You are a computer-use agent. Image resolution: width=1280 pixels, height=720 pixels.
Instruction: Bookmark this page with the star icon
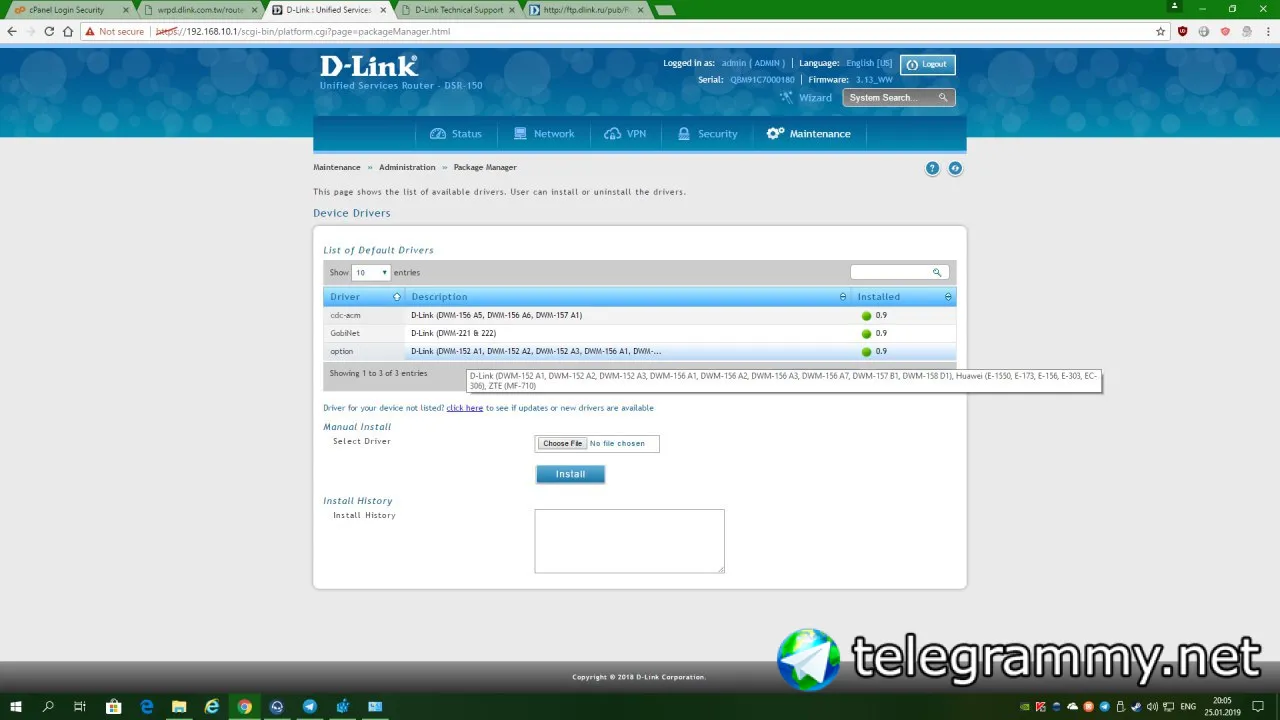click(x=1161, y=31)
